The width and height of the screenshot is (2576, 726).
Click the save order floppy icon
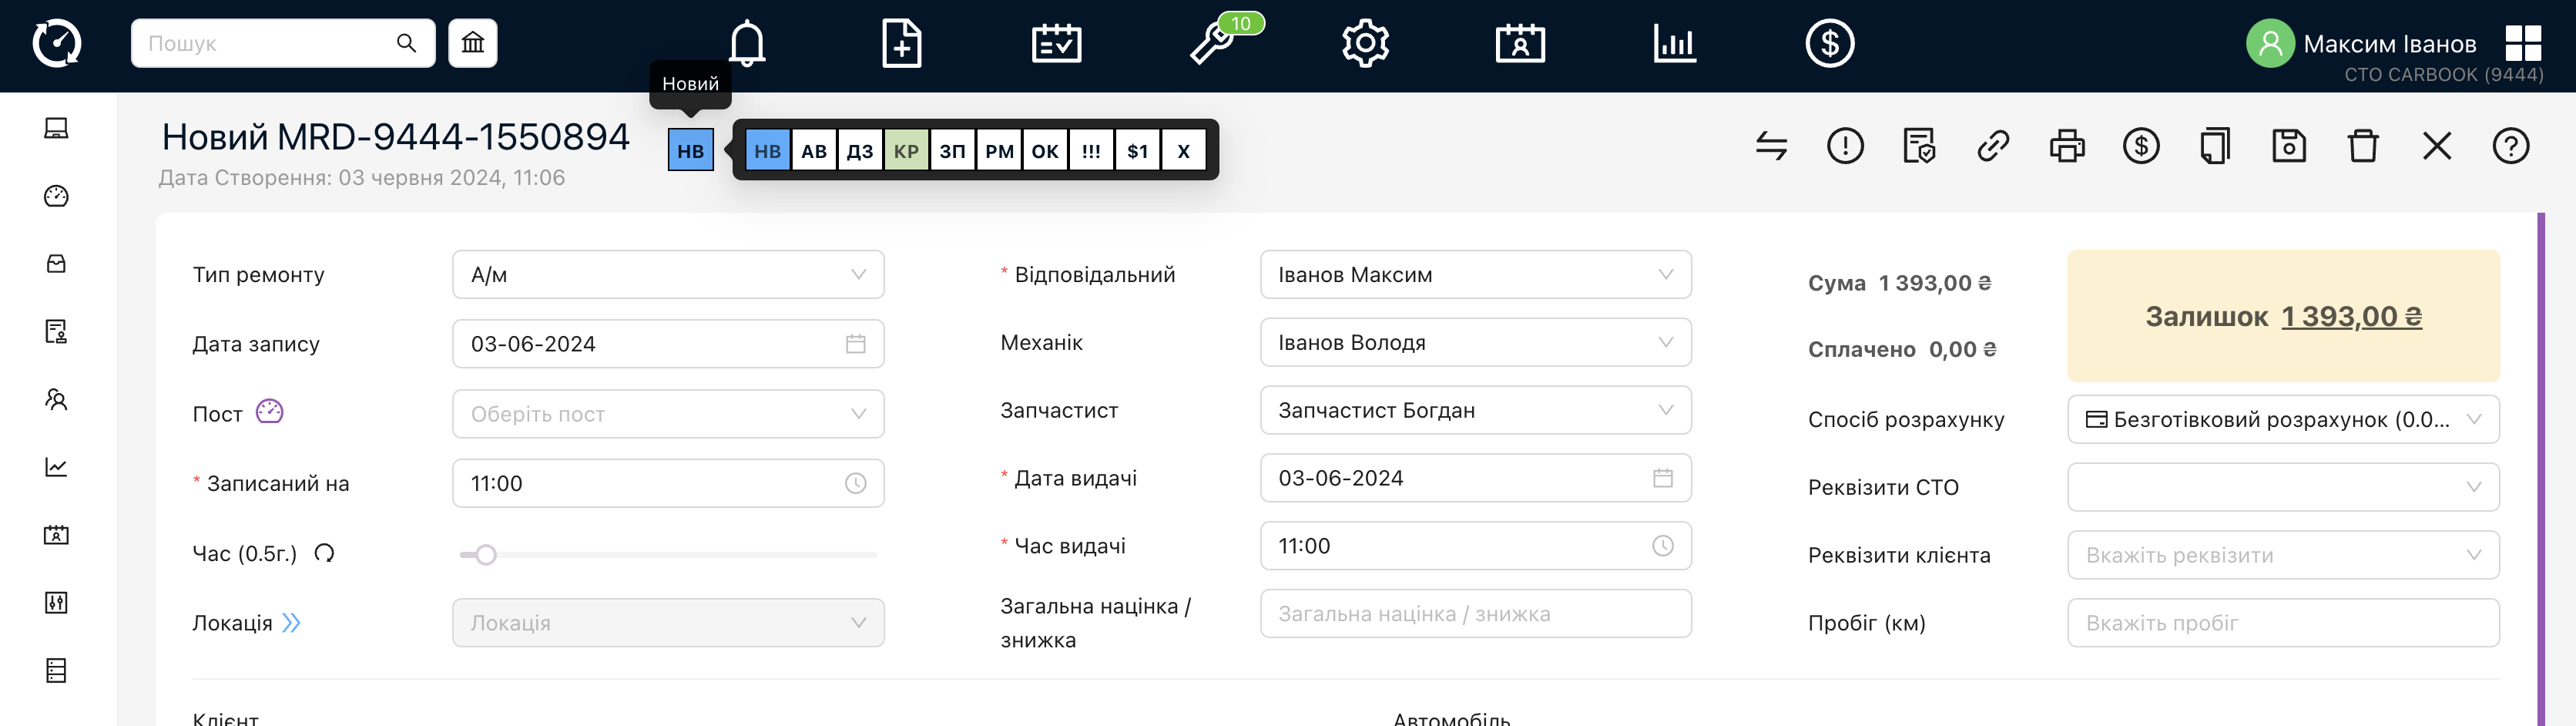tap(2288, 146)
